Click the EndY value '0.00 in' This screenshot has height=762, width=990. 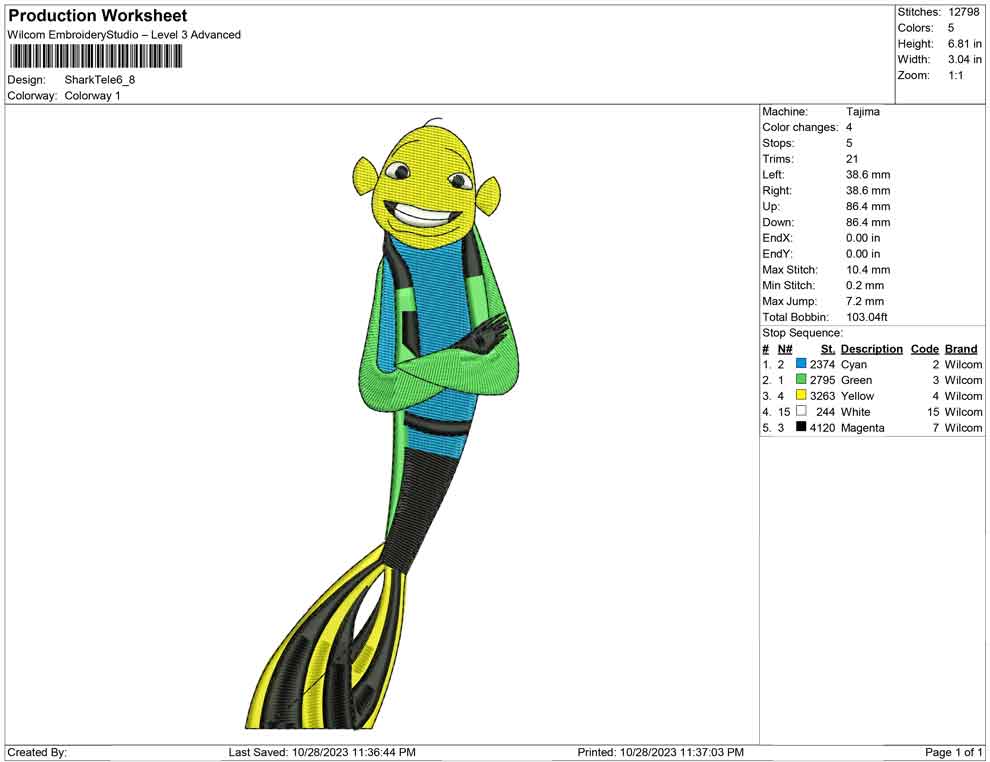863,254
